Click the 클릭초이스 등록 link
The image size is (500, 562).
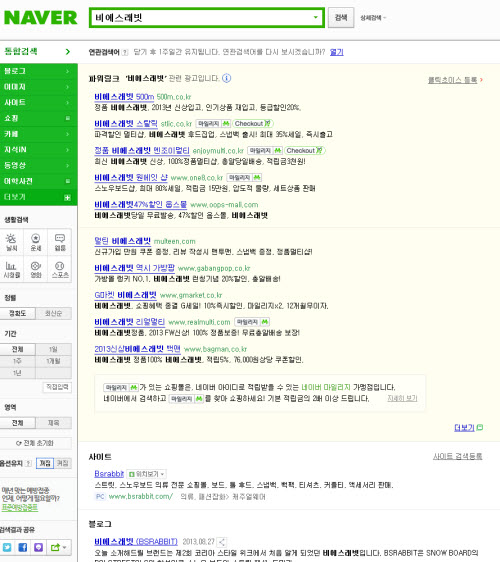[x=453, y=80]
